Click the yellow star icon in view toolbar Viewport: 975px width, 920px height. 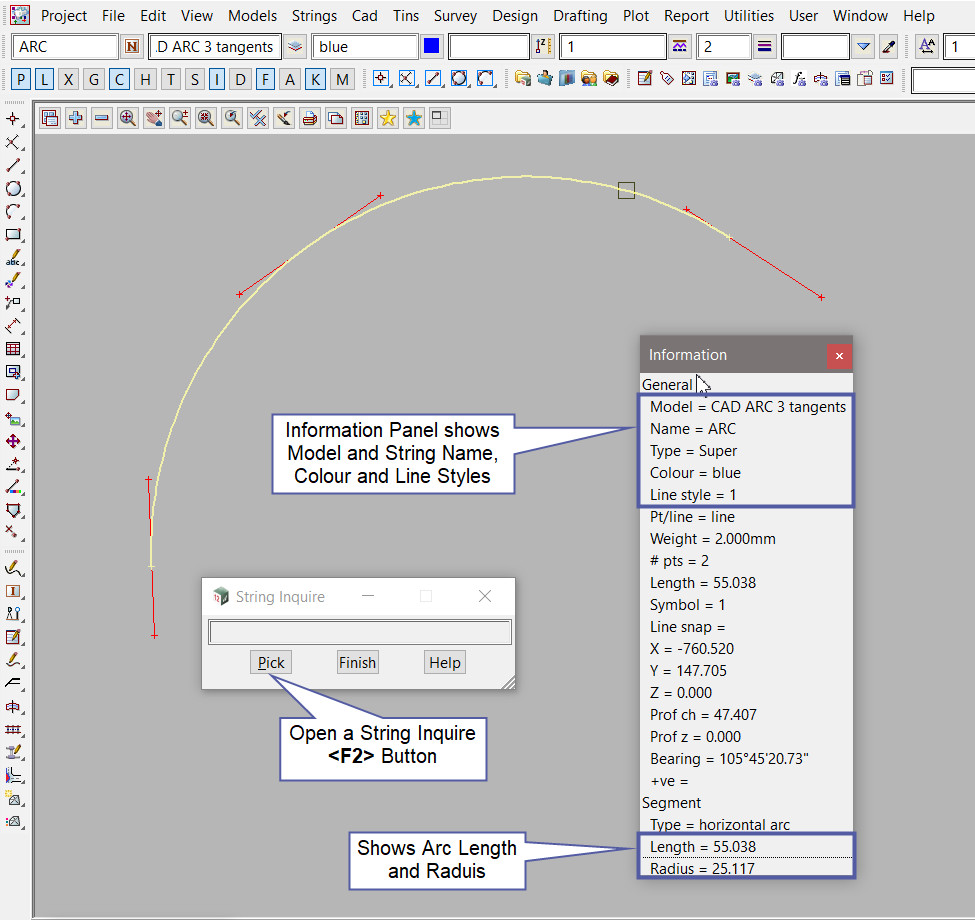[388, 118]
